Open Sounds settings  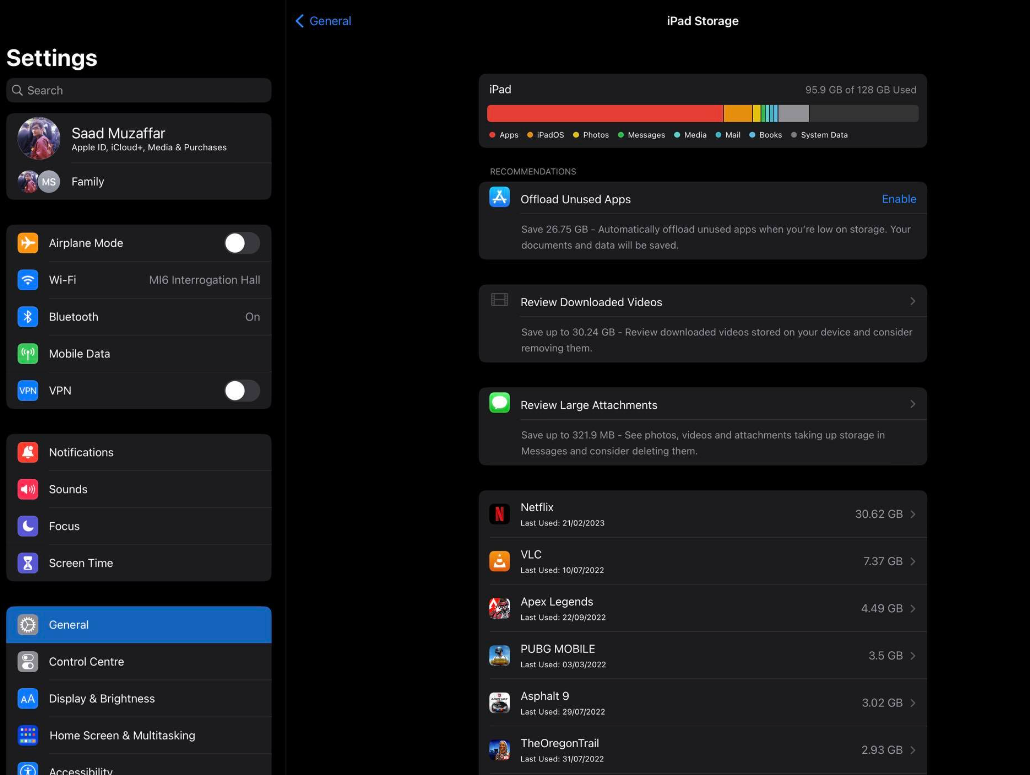pos(139,489)
